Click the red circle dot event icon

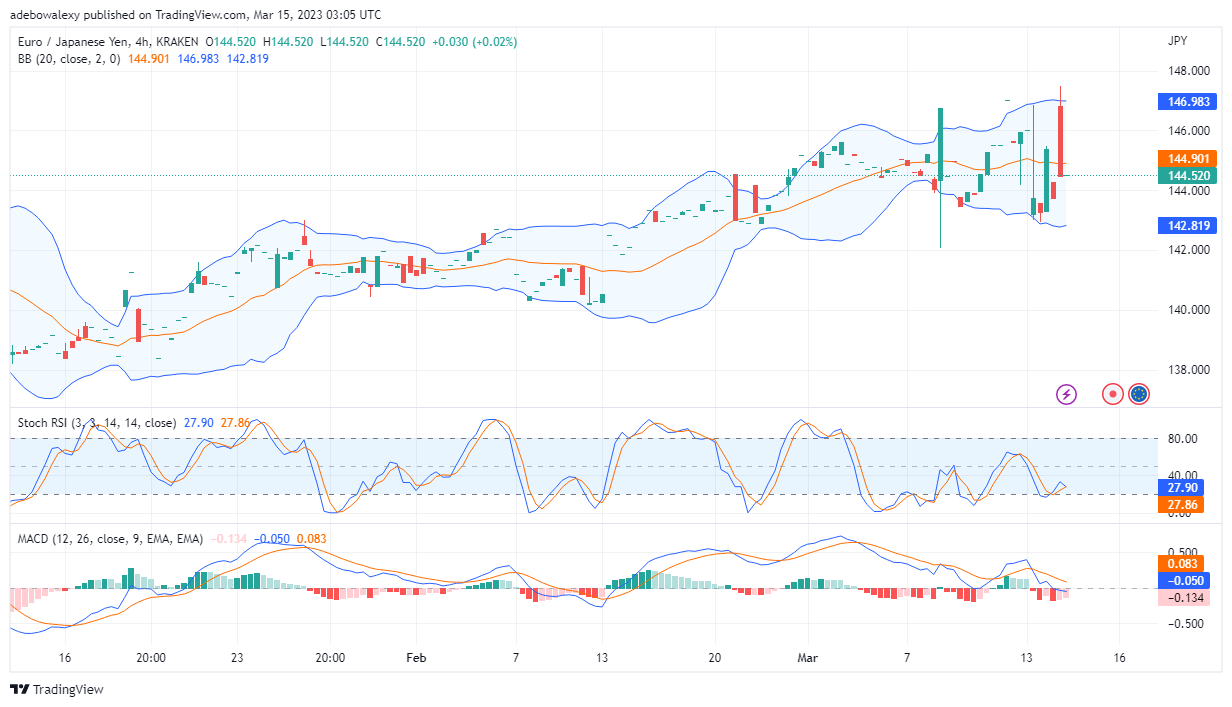[x=1111, y=394]
